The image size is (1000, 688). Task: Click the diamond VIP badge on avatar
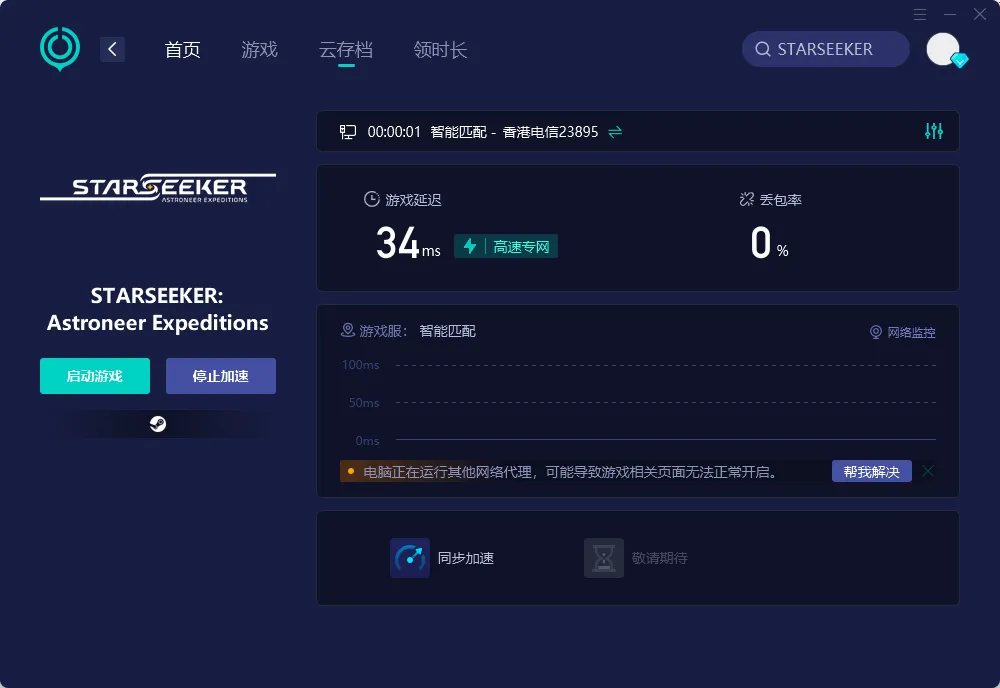[959, 61]
